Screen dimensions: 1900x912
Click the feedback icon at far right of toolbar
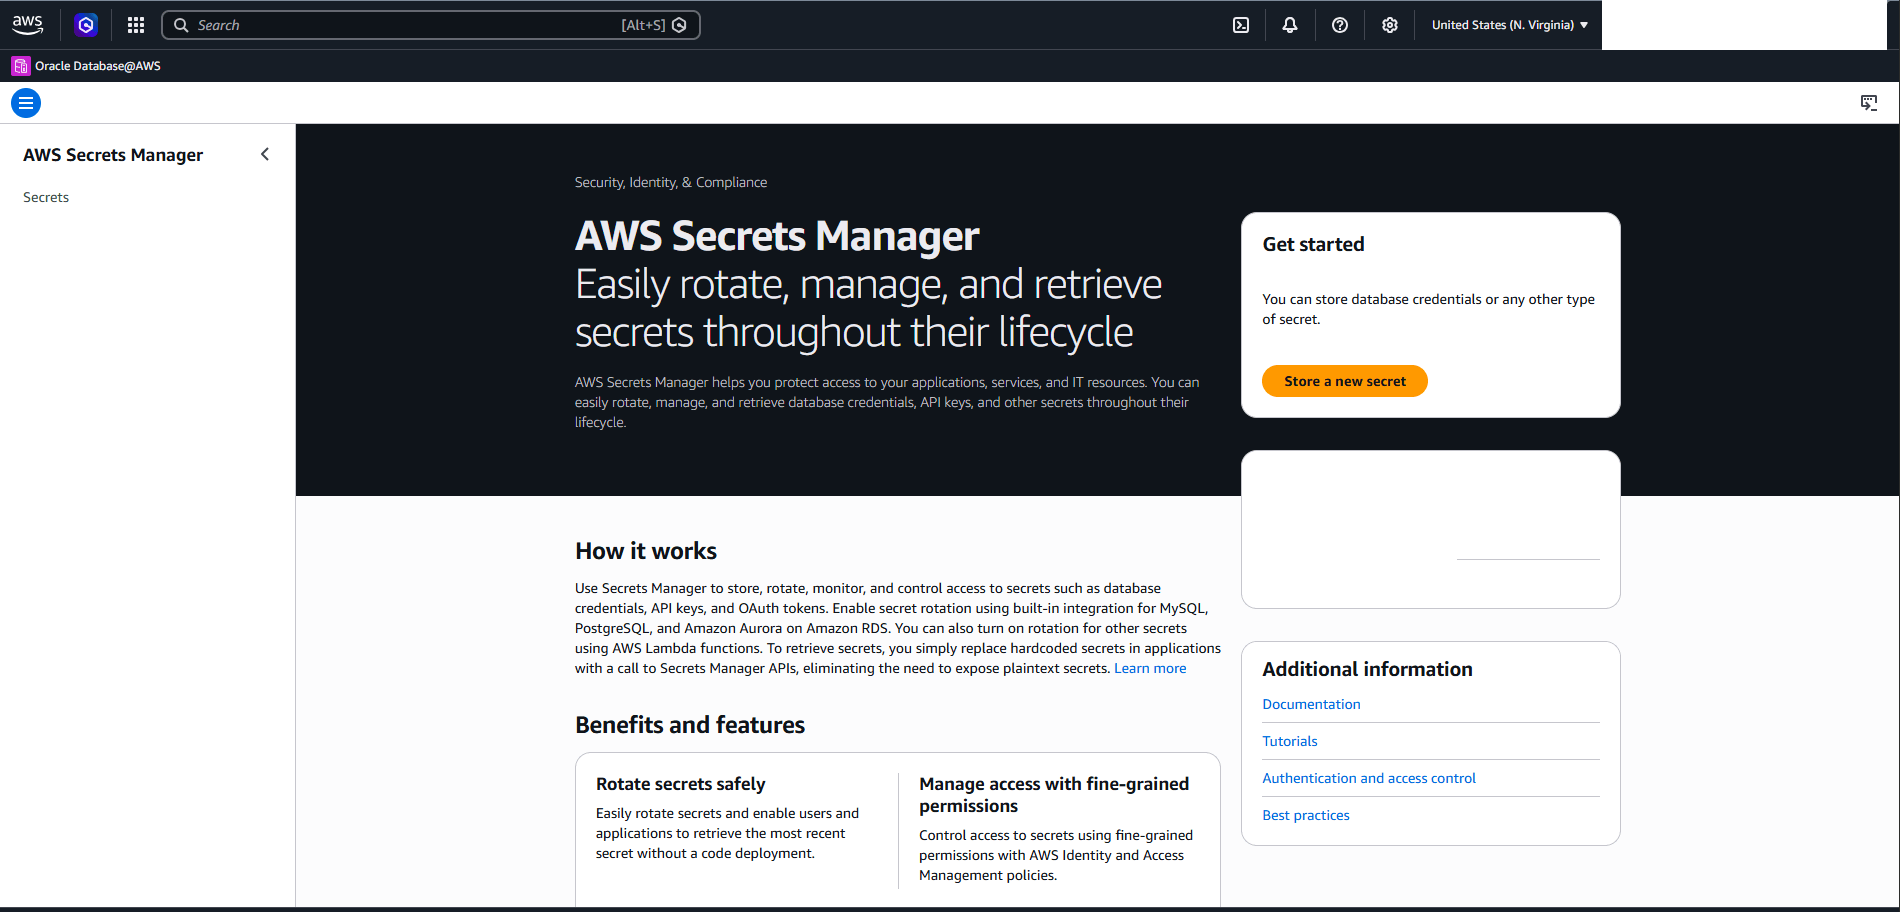point(1869,103)
